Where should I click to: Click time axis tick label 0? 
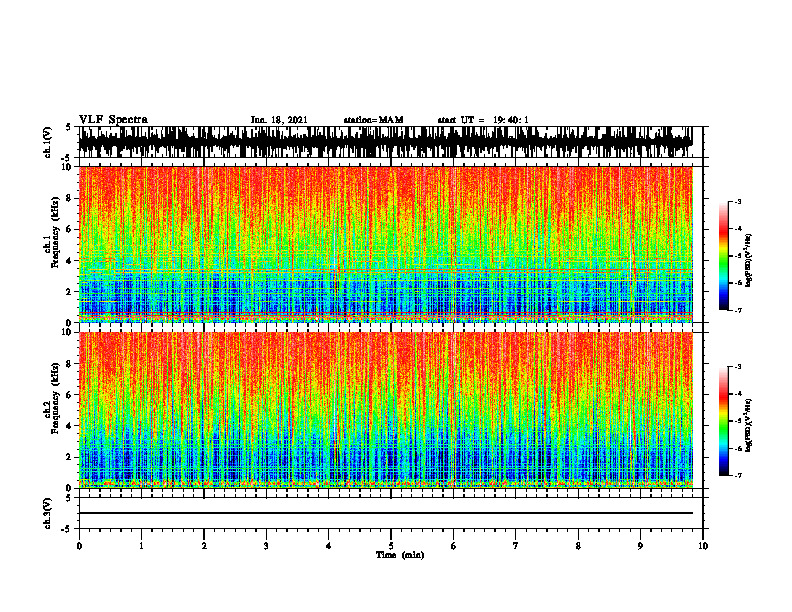coord(79,546)
